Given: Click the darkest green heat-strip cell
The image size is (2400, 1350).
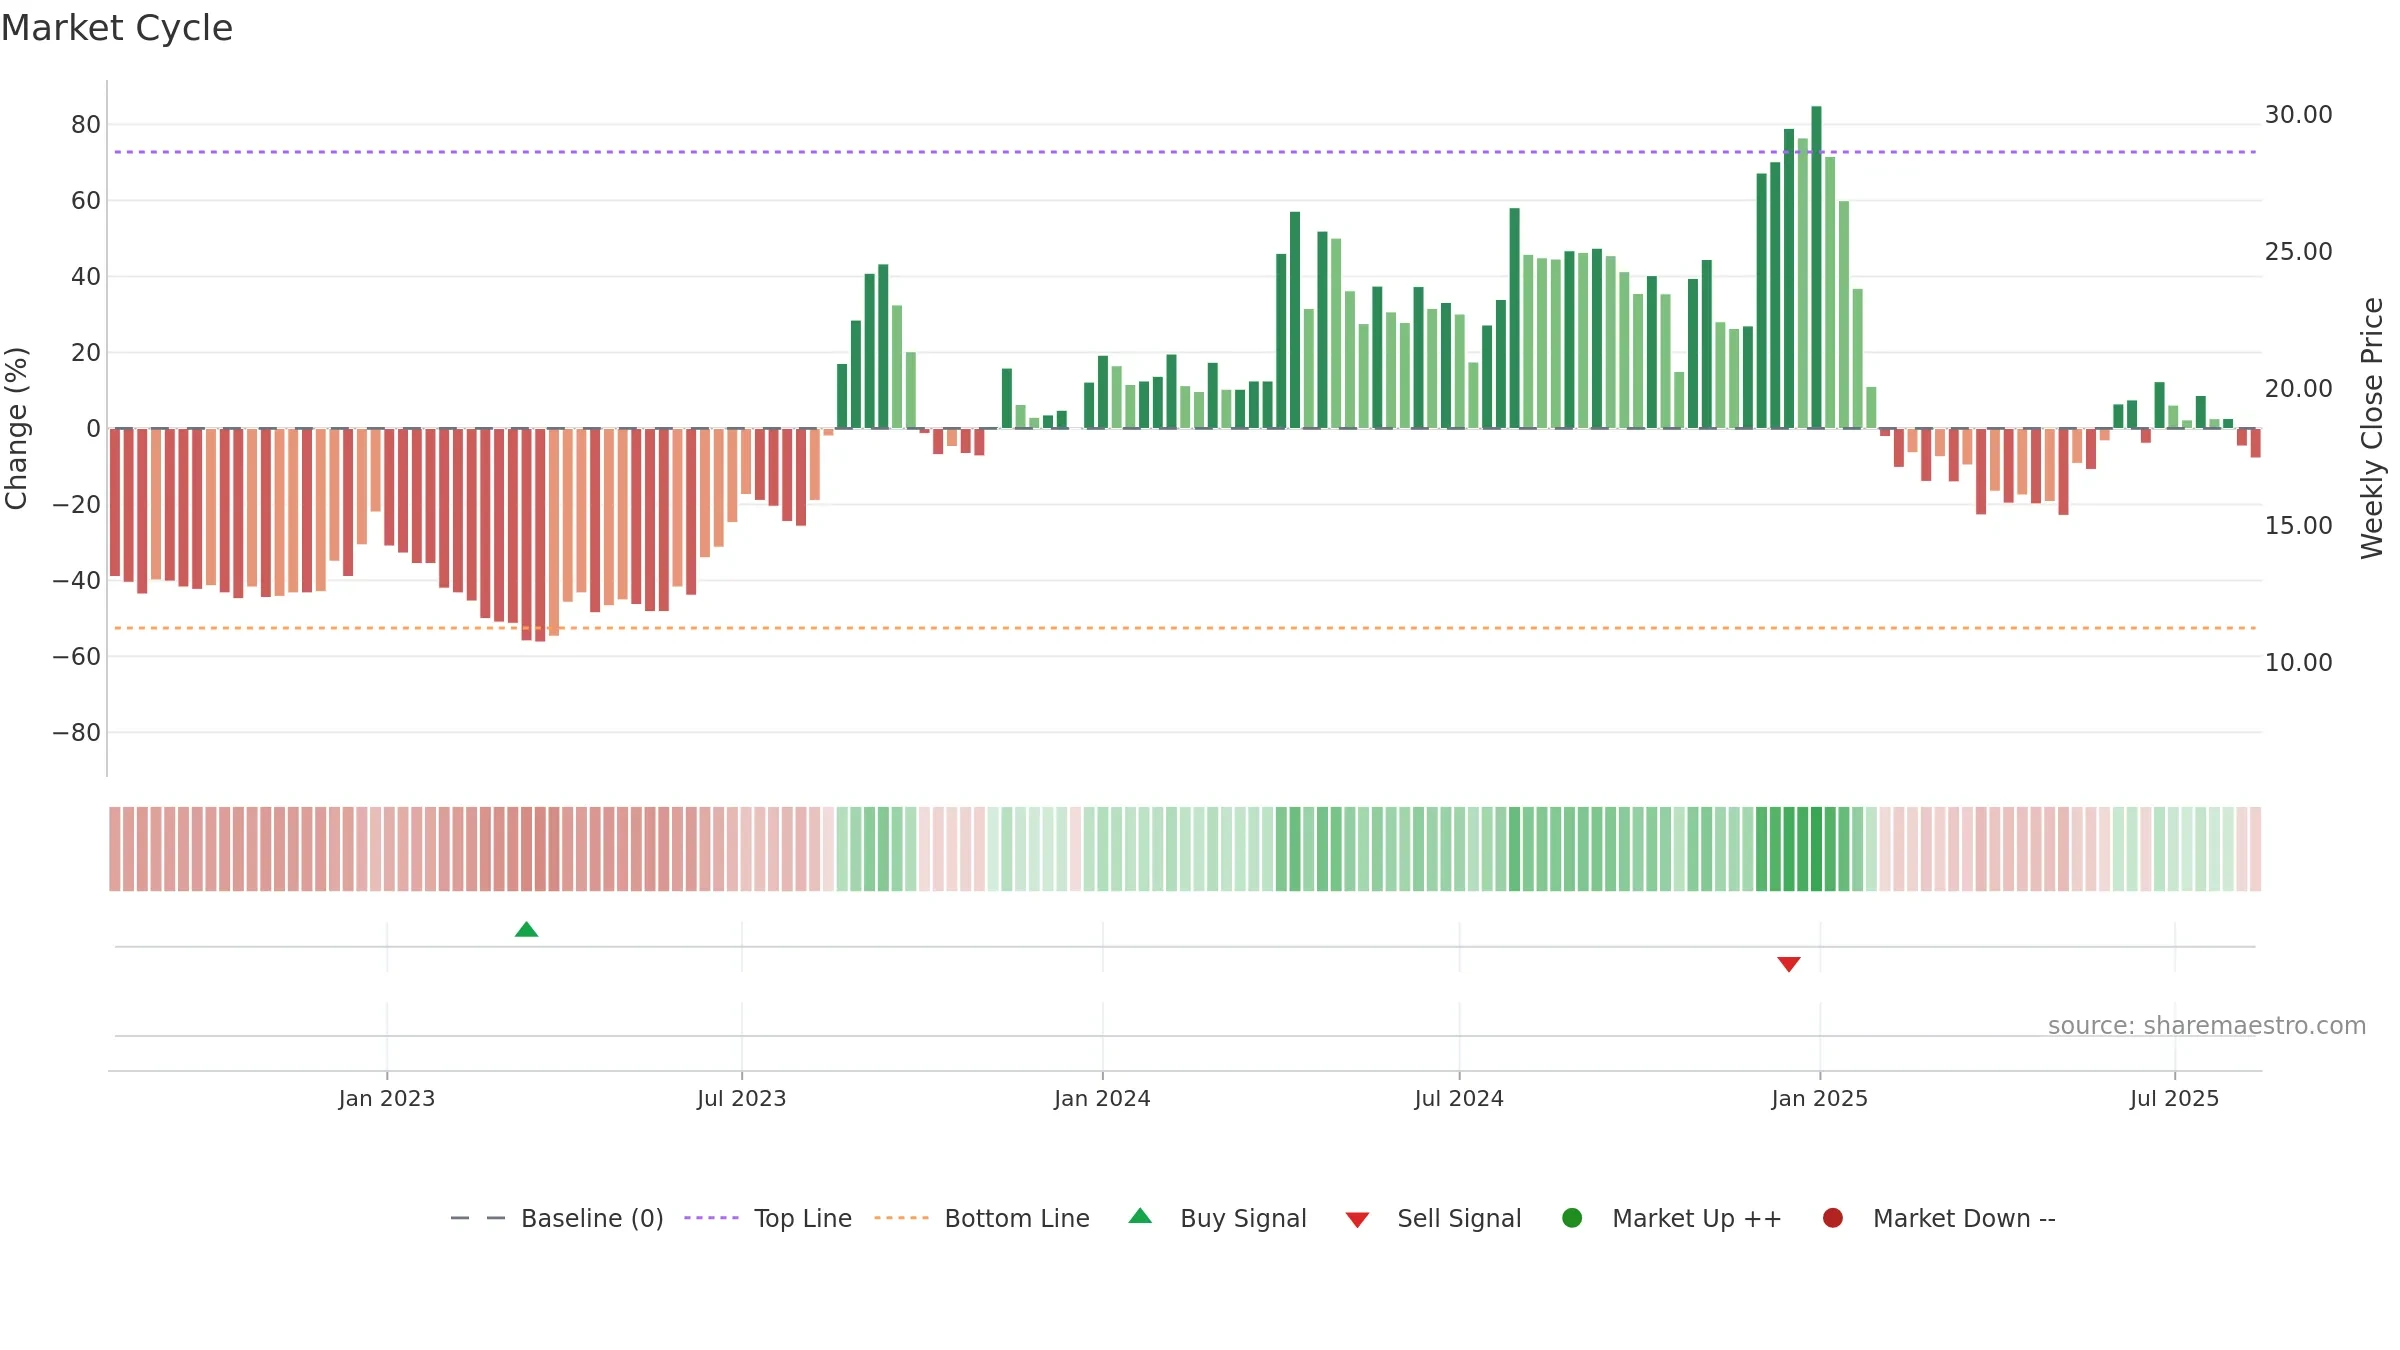Looking at the screenshot, I should (1816, 849).
